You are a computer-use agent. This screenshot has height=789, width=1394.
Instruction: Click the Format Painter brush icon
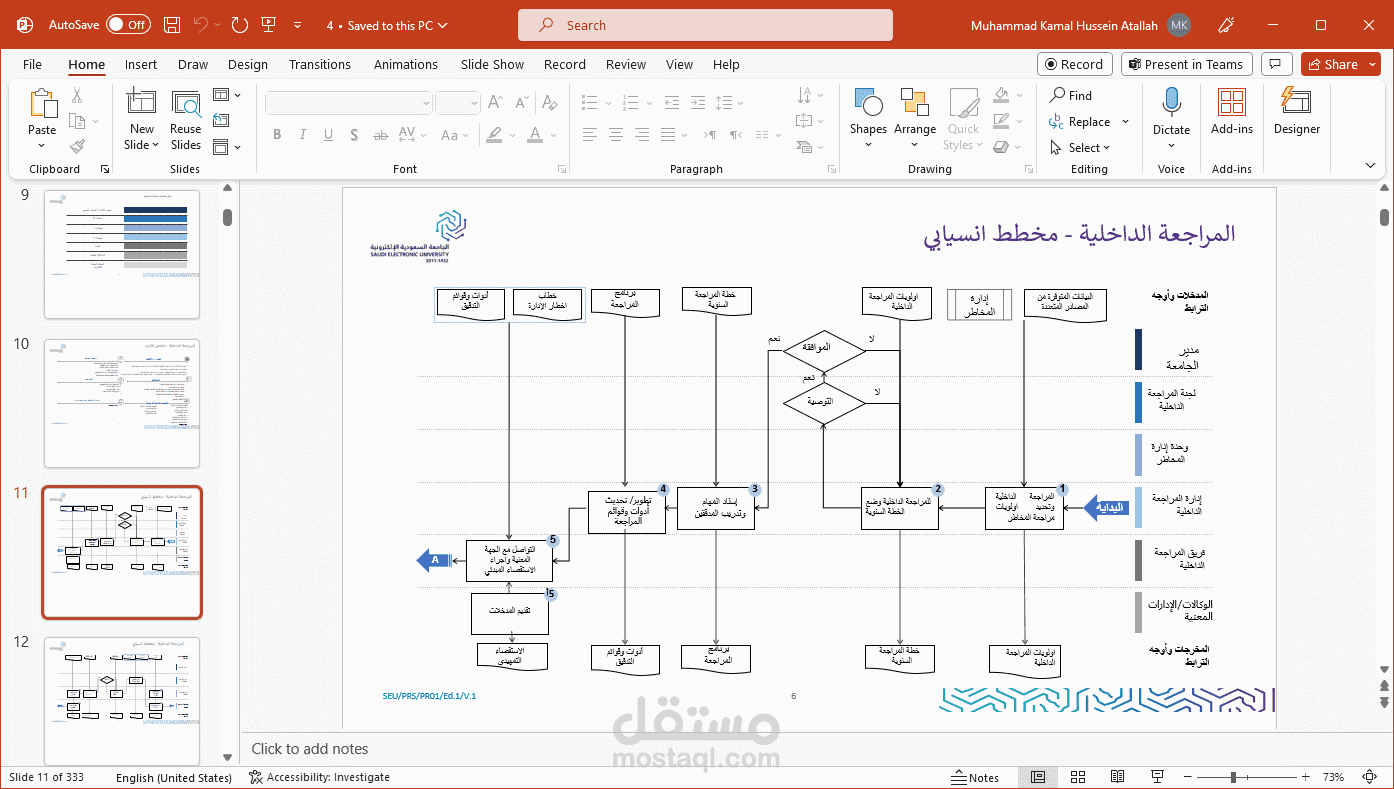point(77,146)
